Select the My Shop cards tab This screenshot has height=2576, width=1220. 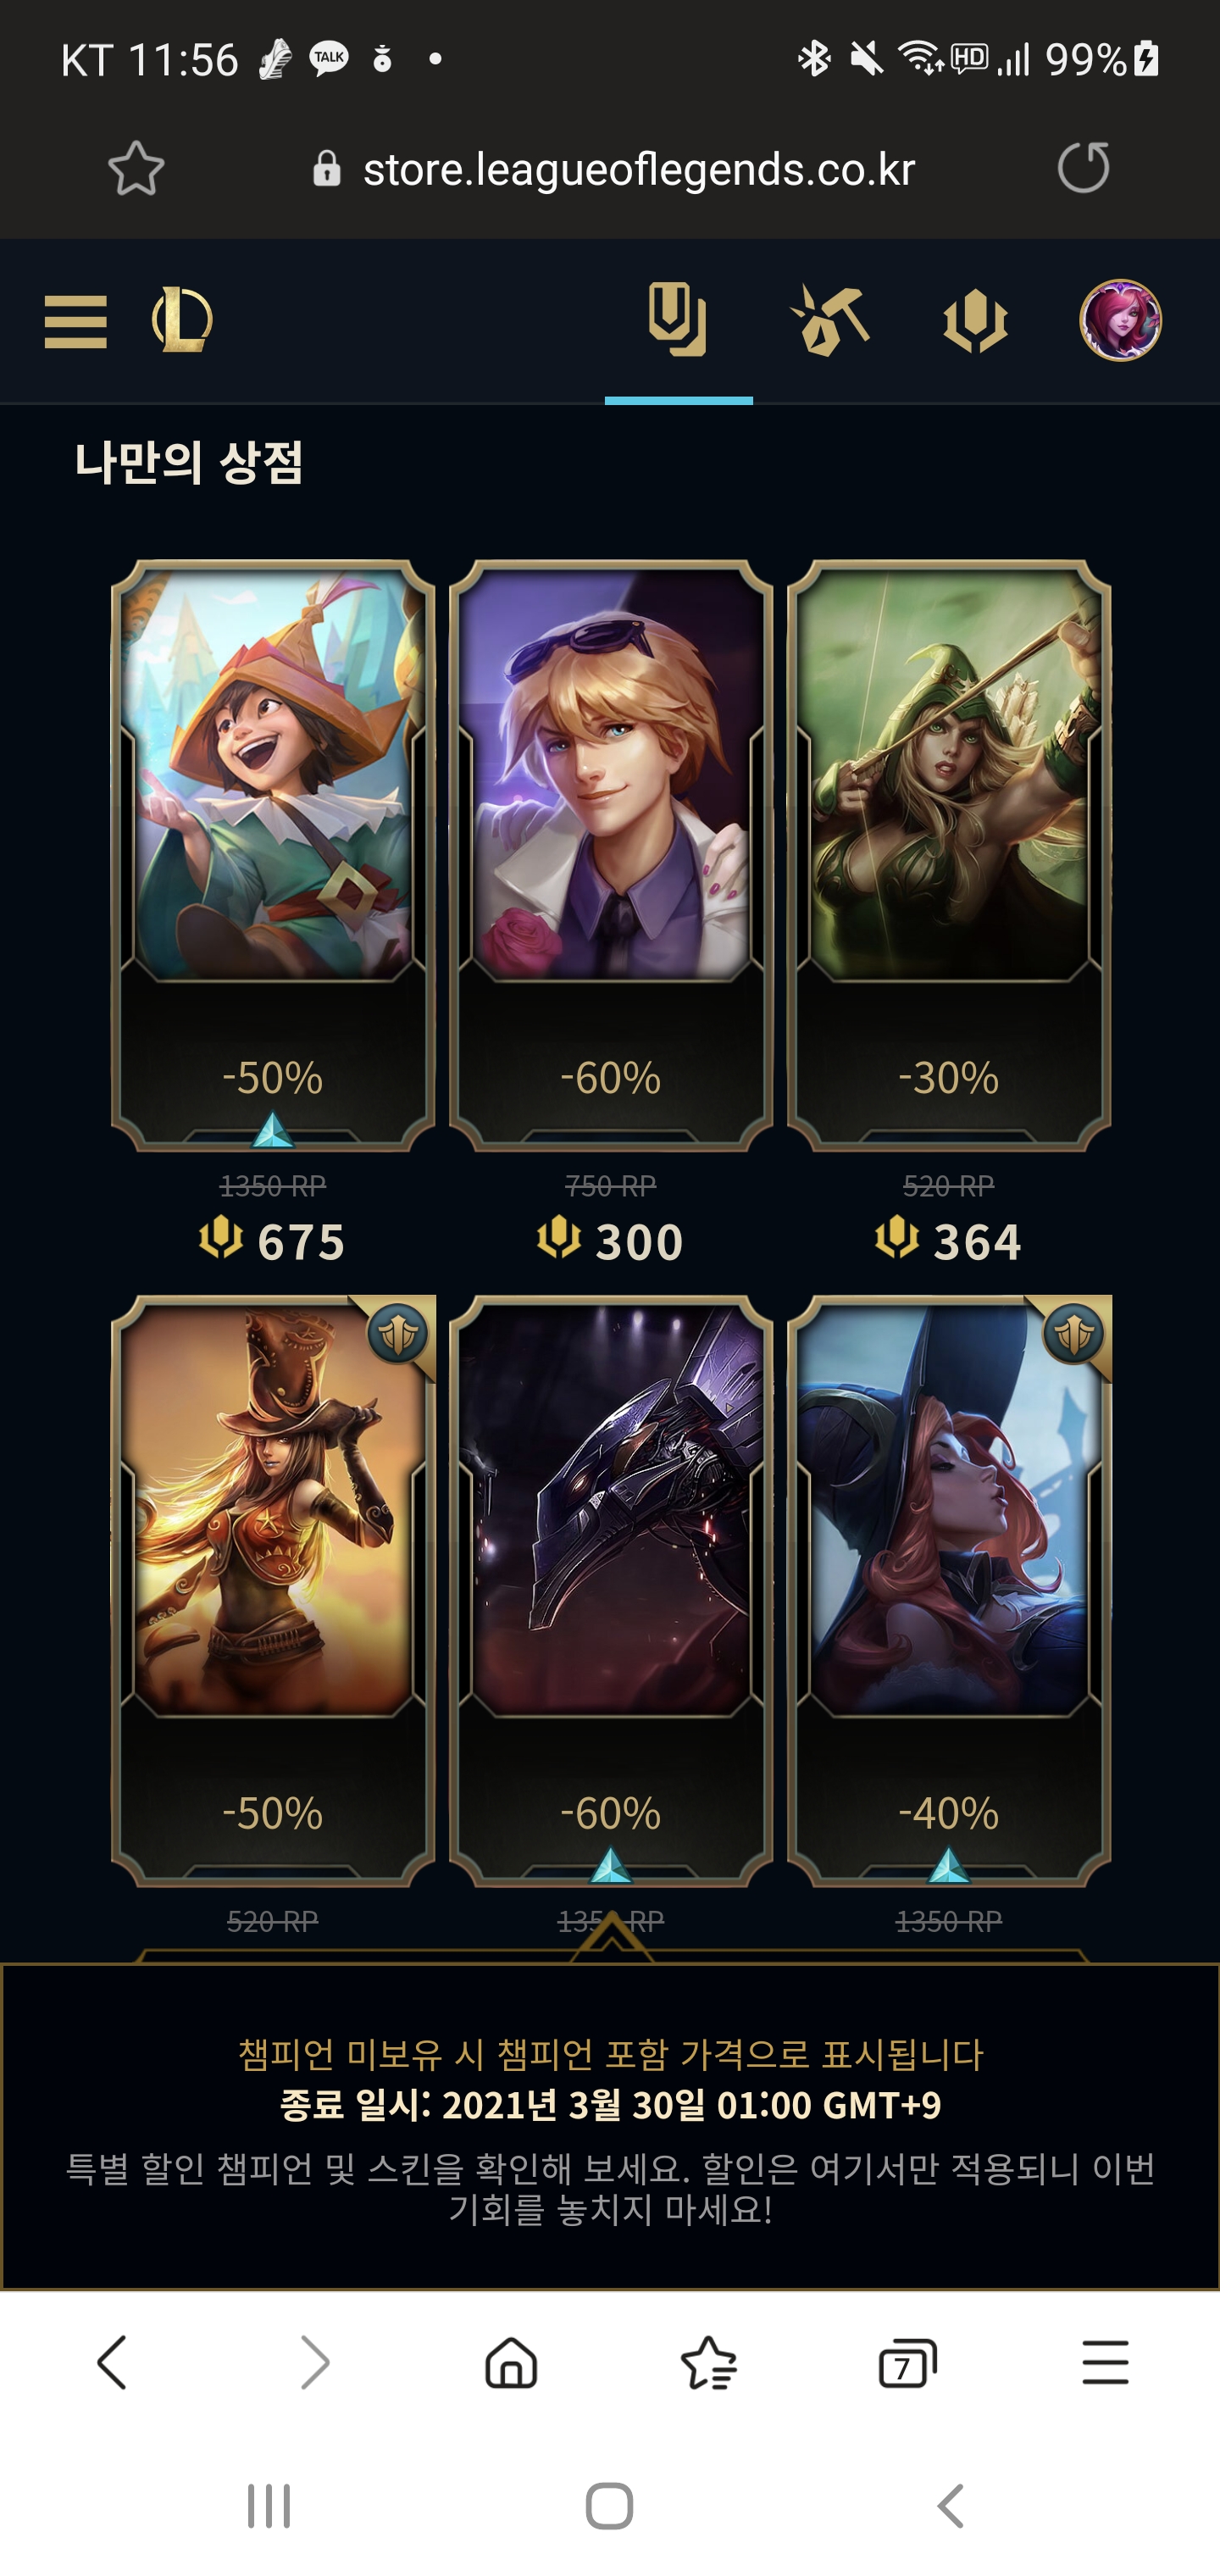click(x=678, y=320)
